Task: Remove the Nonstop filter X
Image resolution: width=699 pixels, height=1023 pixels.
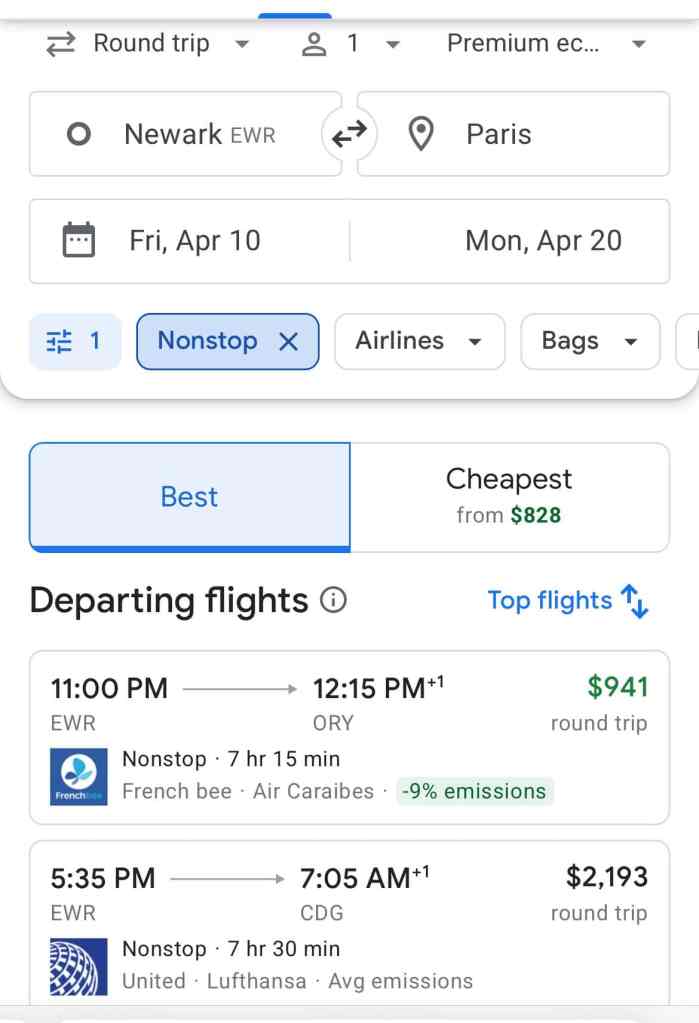Action: click(288, 342)
